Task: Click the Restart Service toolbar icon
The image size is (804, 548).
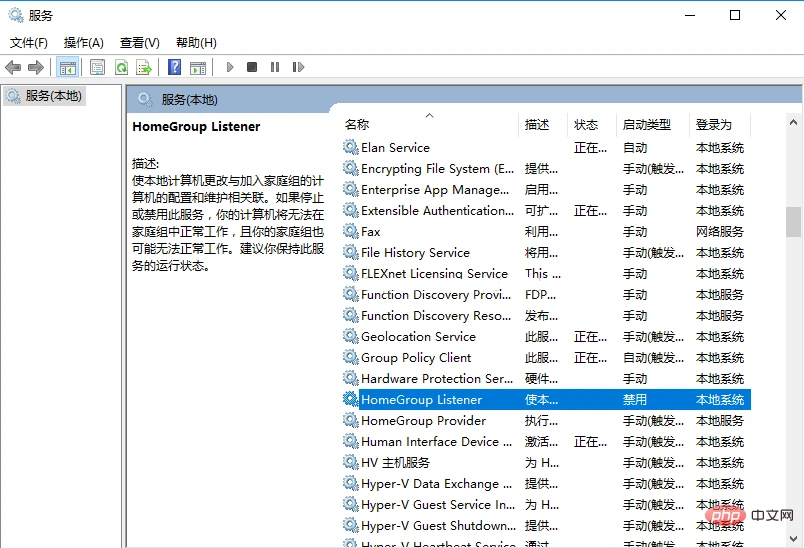Action: (298, 67)
